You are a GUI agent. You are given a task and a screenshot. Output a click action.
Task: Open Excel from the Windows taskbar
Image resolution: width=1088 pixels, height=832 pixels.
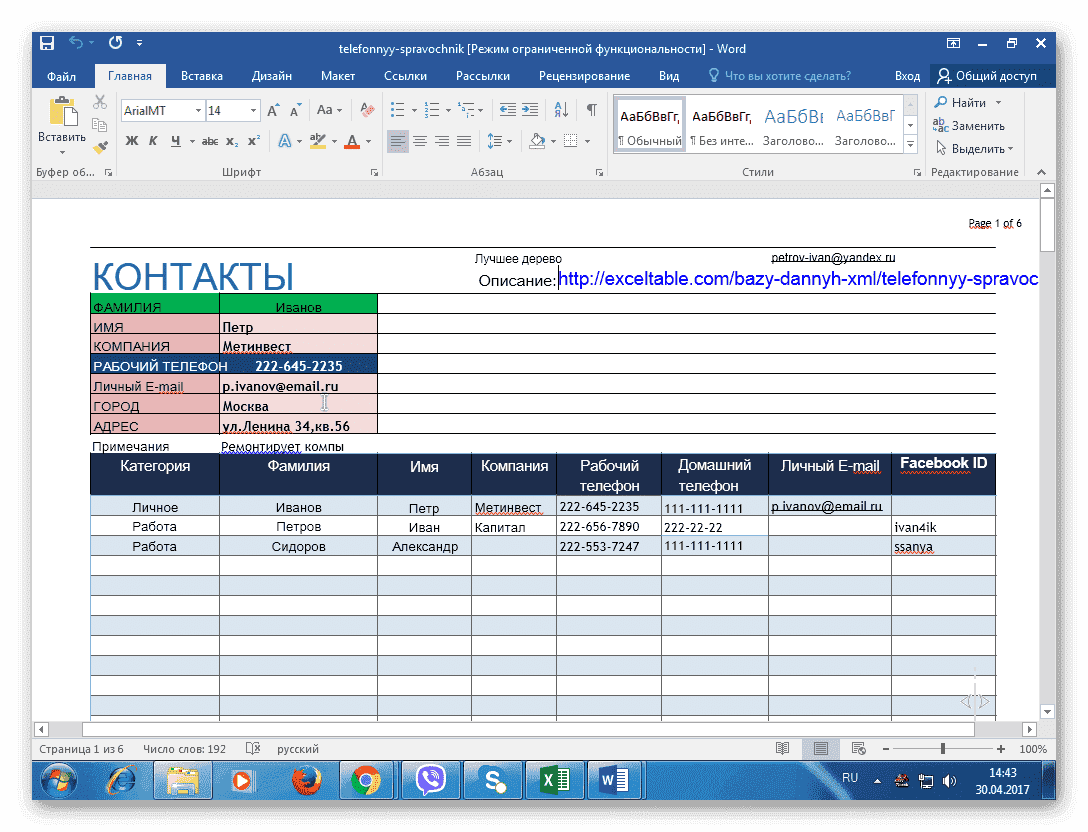[553, 779]
